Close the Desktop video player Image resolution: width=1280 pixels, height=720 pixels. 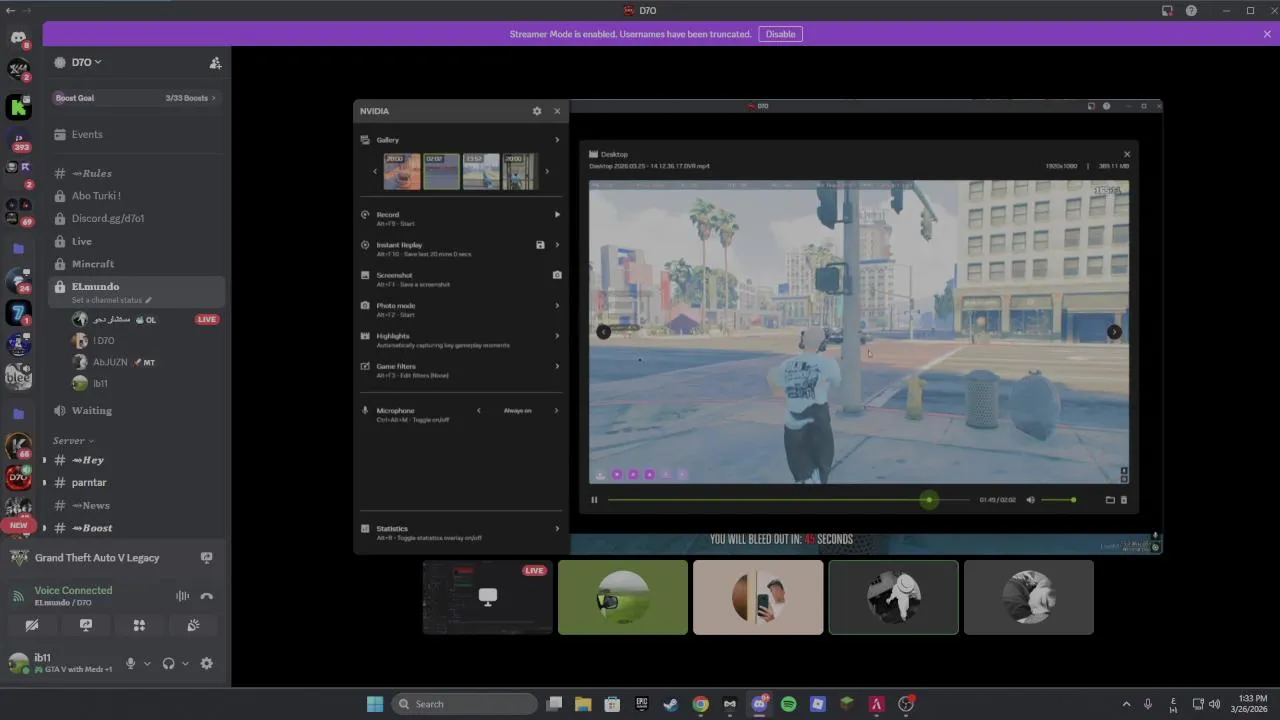tap(1127, 154)
